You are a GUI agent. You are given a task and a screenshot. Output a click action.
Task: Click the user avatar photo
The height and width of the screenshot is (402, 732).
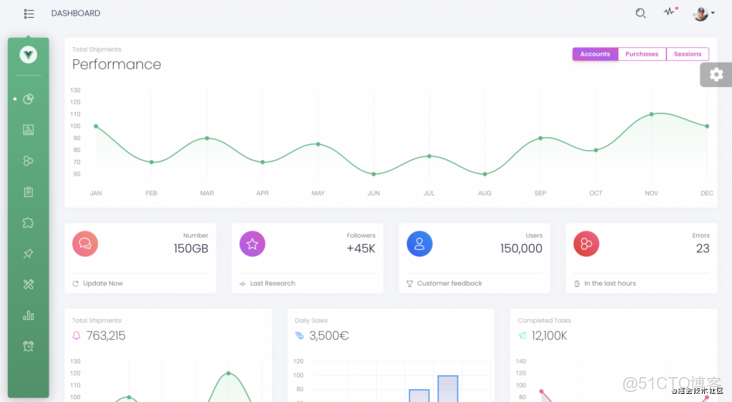(x=700, y=14)
